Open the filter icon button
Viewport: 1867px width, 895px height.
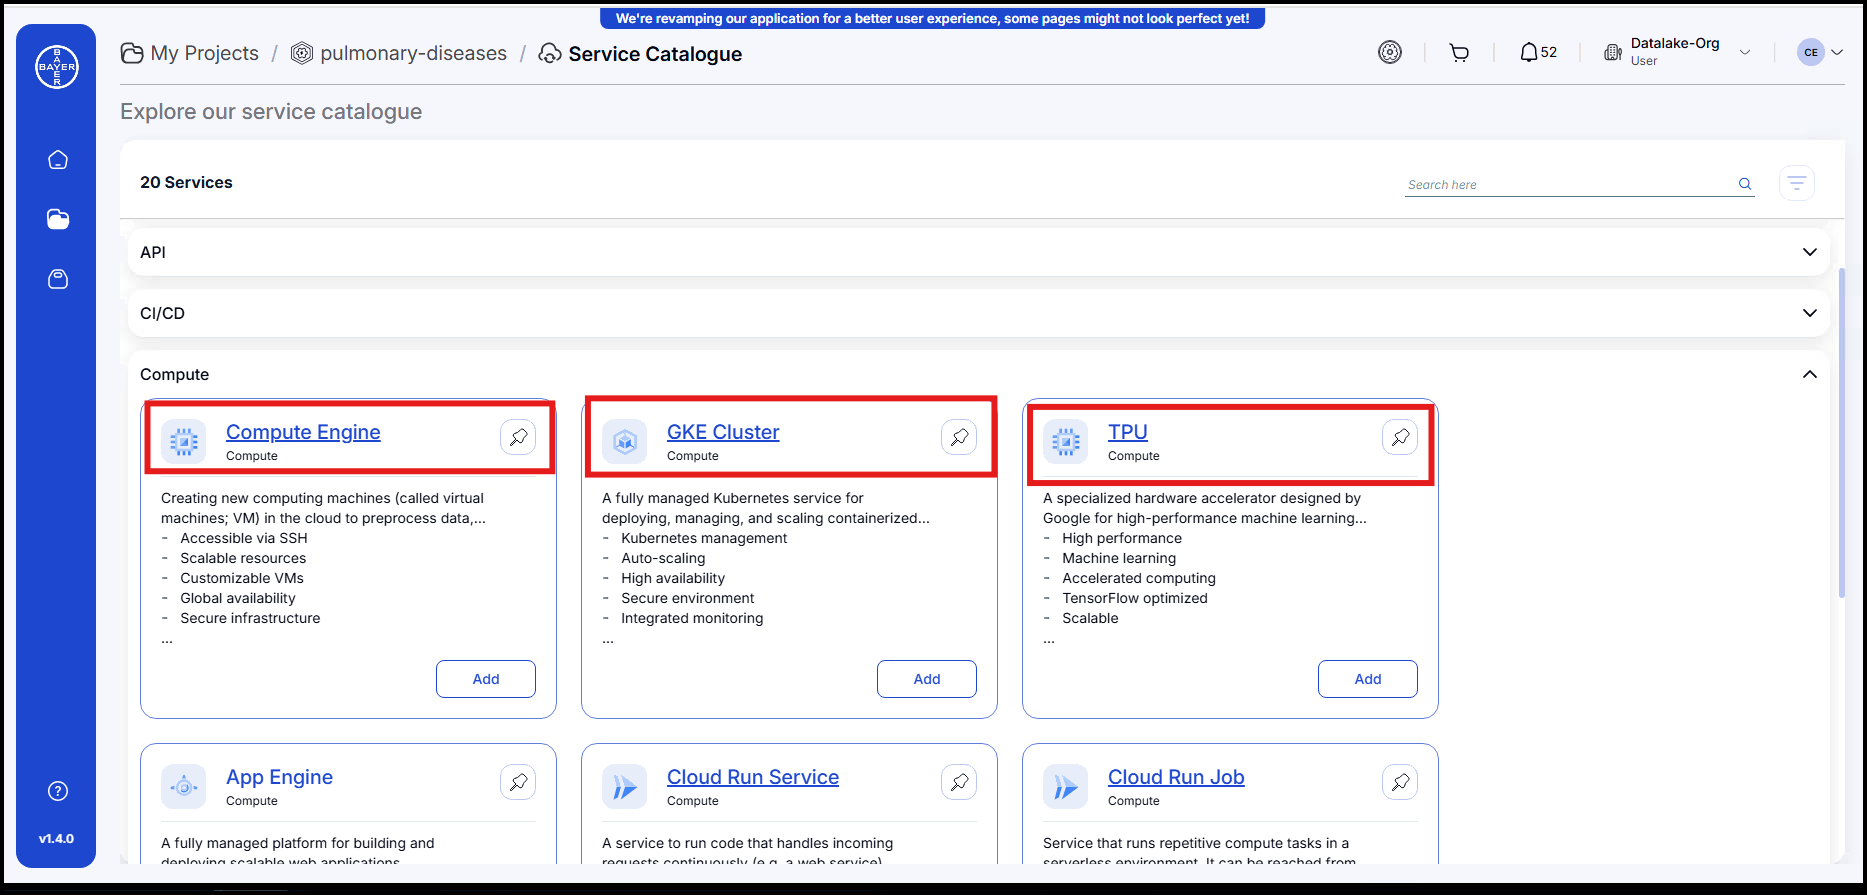pos(1797,183)
